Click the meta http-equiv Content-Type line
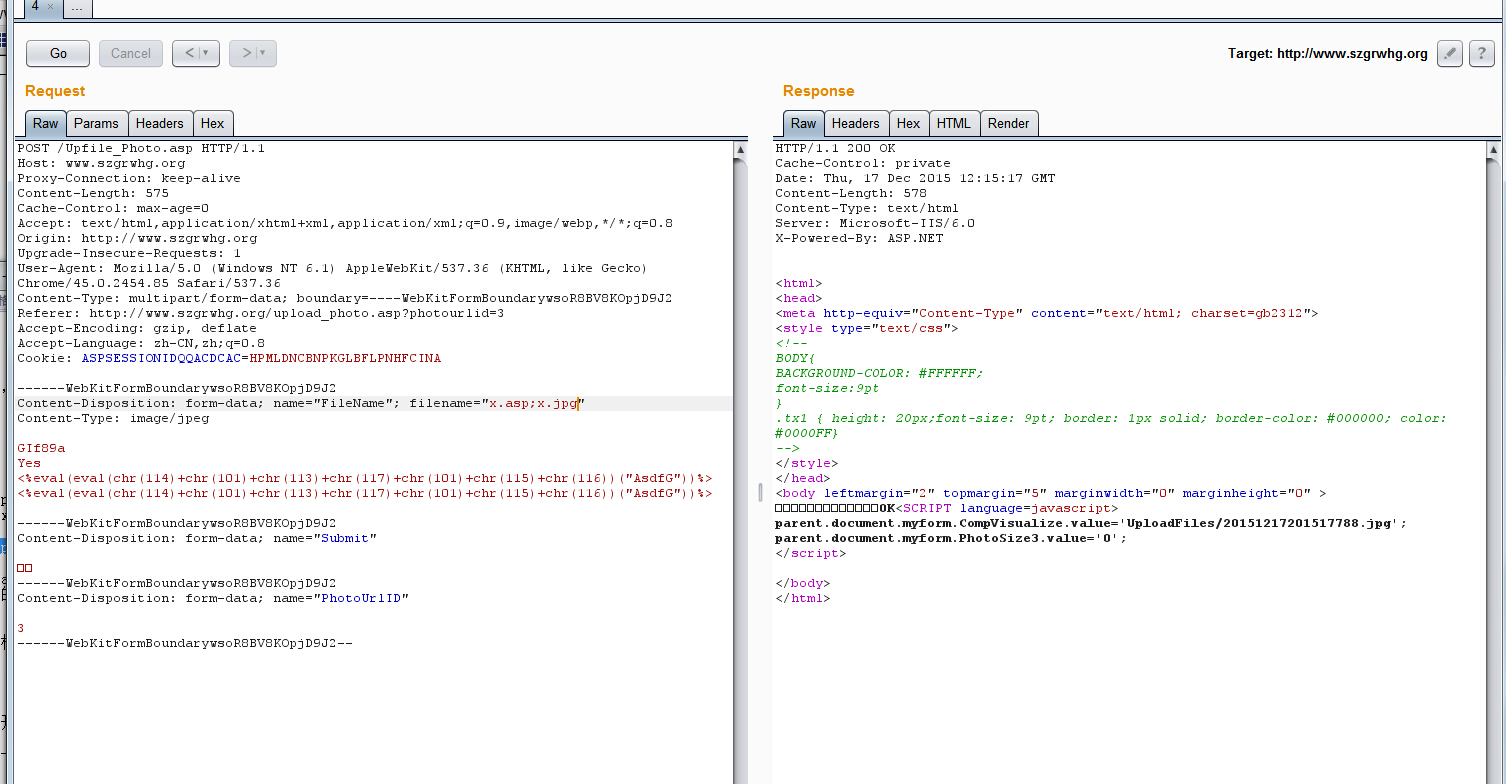The width and height of the screenshot is (1506, 784). point(1046,313)
